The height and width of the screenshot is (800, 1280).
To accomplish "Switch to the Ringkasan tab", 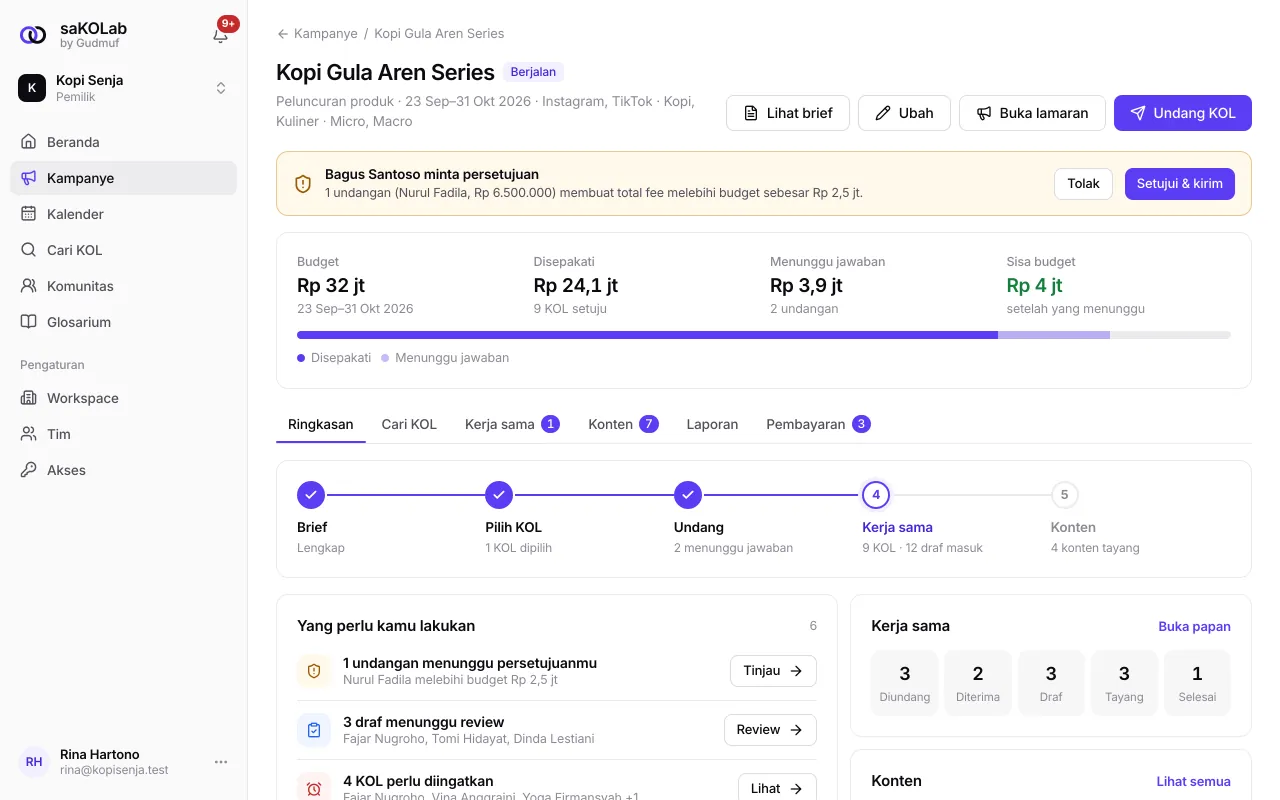I will click(321, 424).
